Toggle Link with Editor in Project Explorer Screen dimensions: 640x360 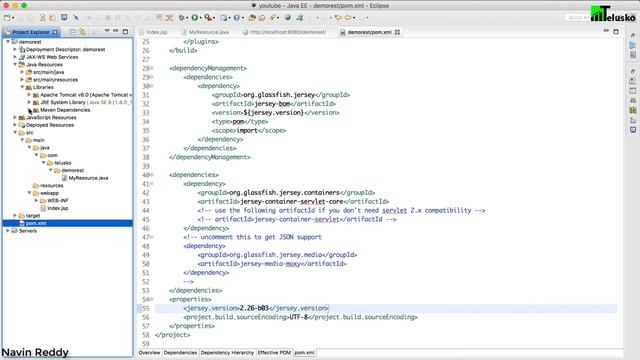(82, 32)
